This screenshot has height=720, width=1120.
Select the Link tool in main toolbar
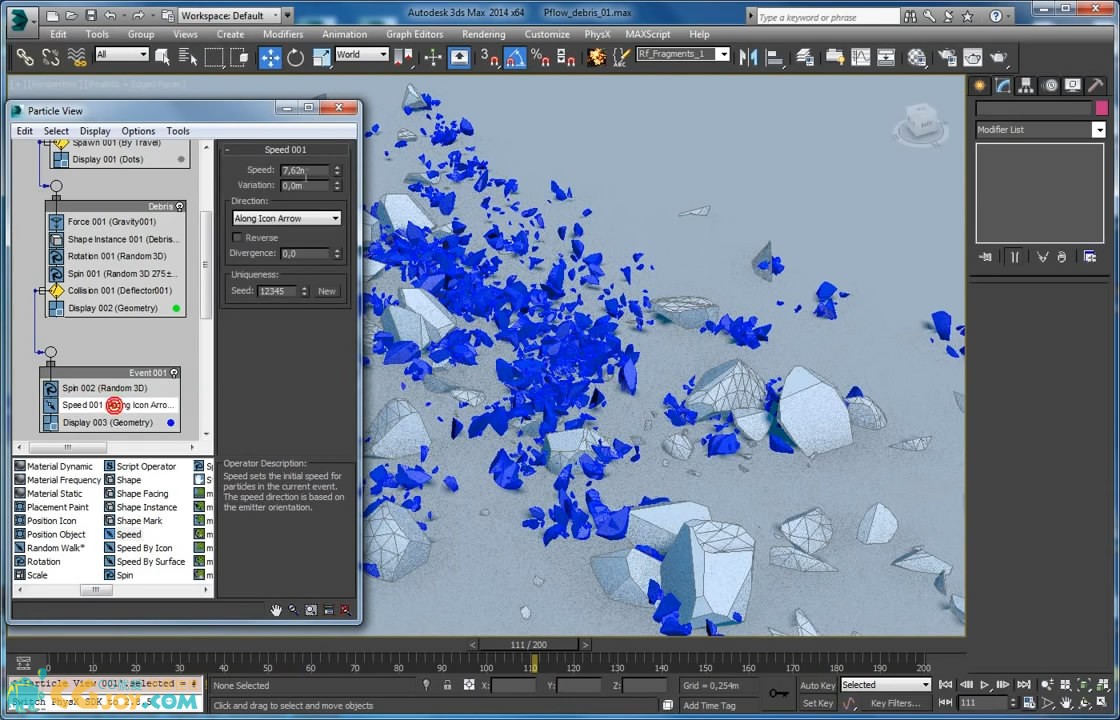pyautogui.click(x=25, y=57)
